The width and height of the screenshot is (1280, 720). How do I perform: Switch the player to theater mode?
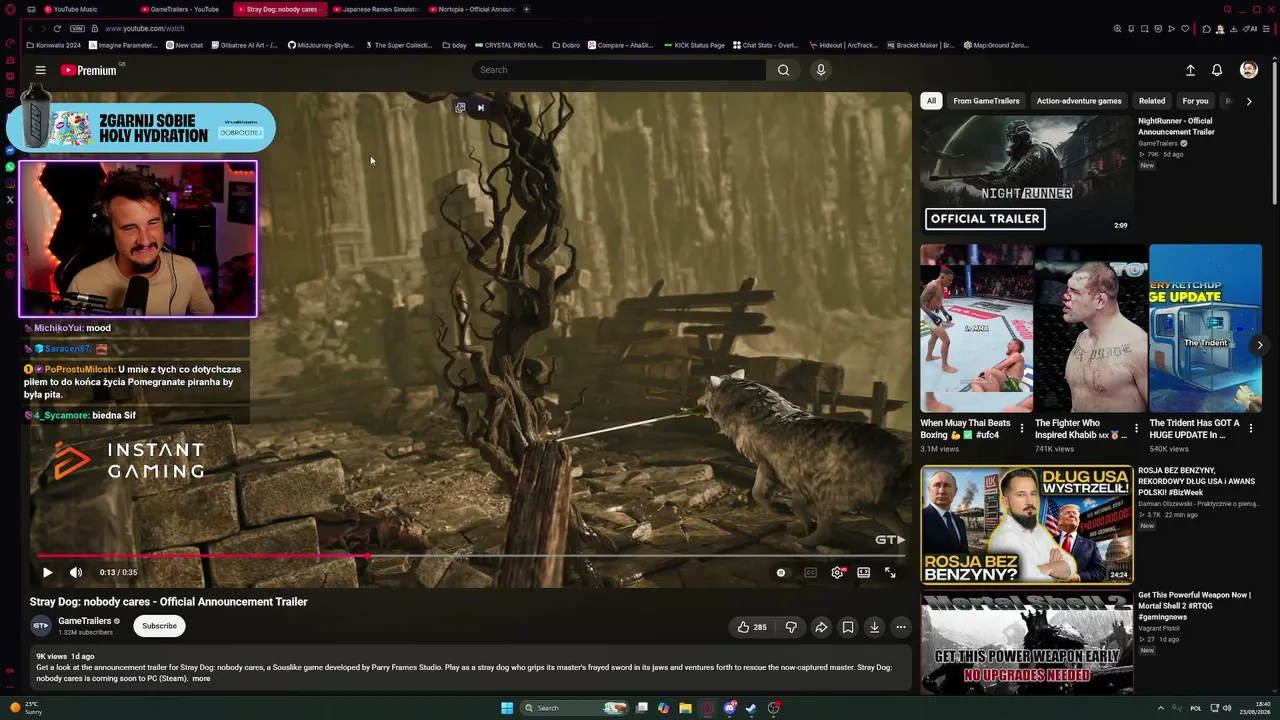click(x=863, y=572)
